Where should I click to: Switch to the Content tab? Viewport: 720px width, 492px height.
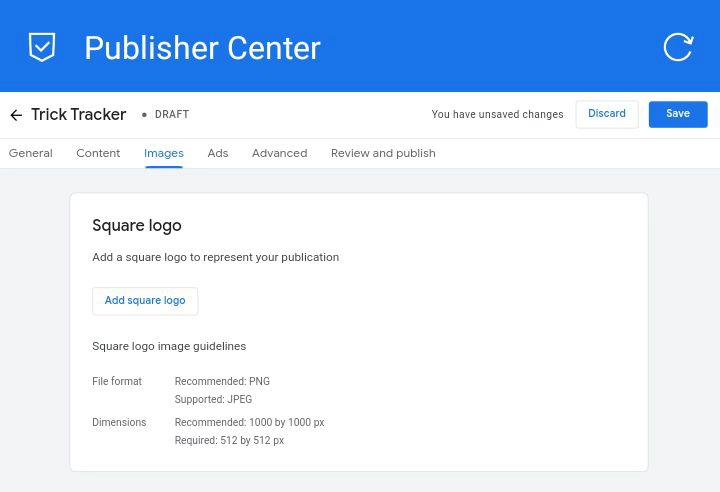98,153
